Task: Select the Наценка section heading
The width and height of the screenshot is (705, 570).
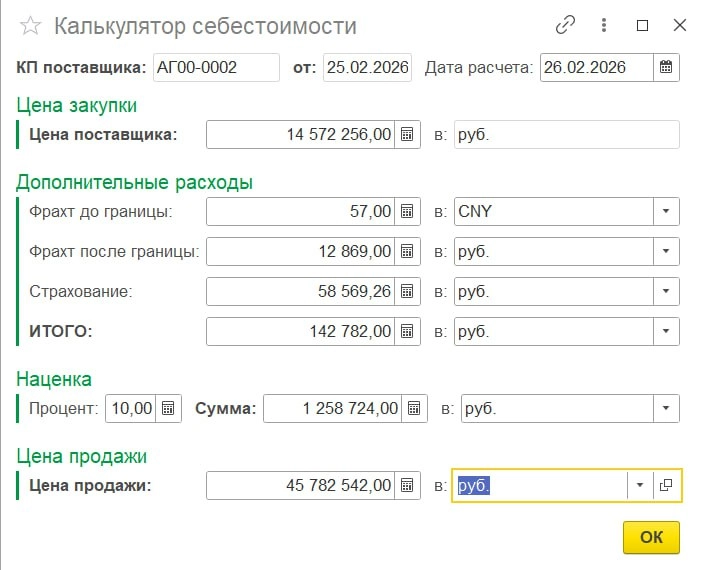Action: pyautogui.click(x=54, y=379)
